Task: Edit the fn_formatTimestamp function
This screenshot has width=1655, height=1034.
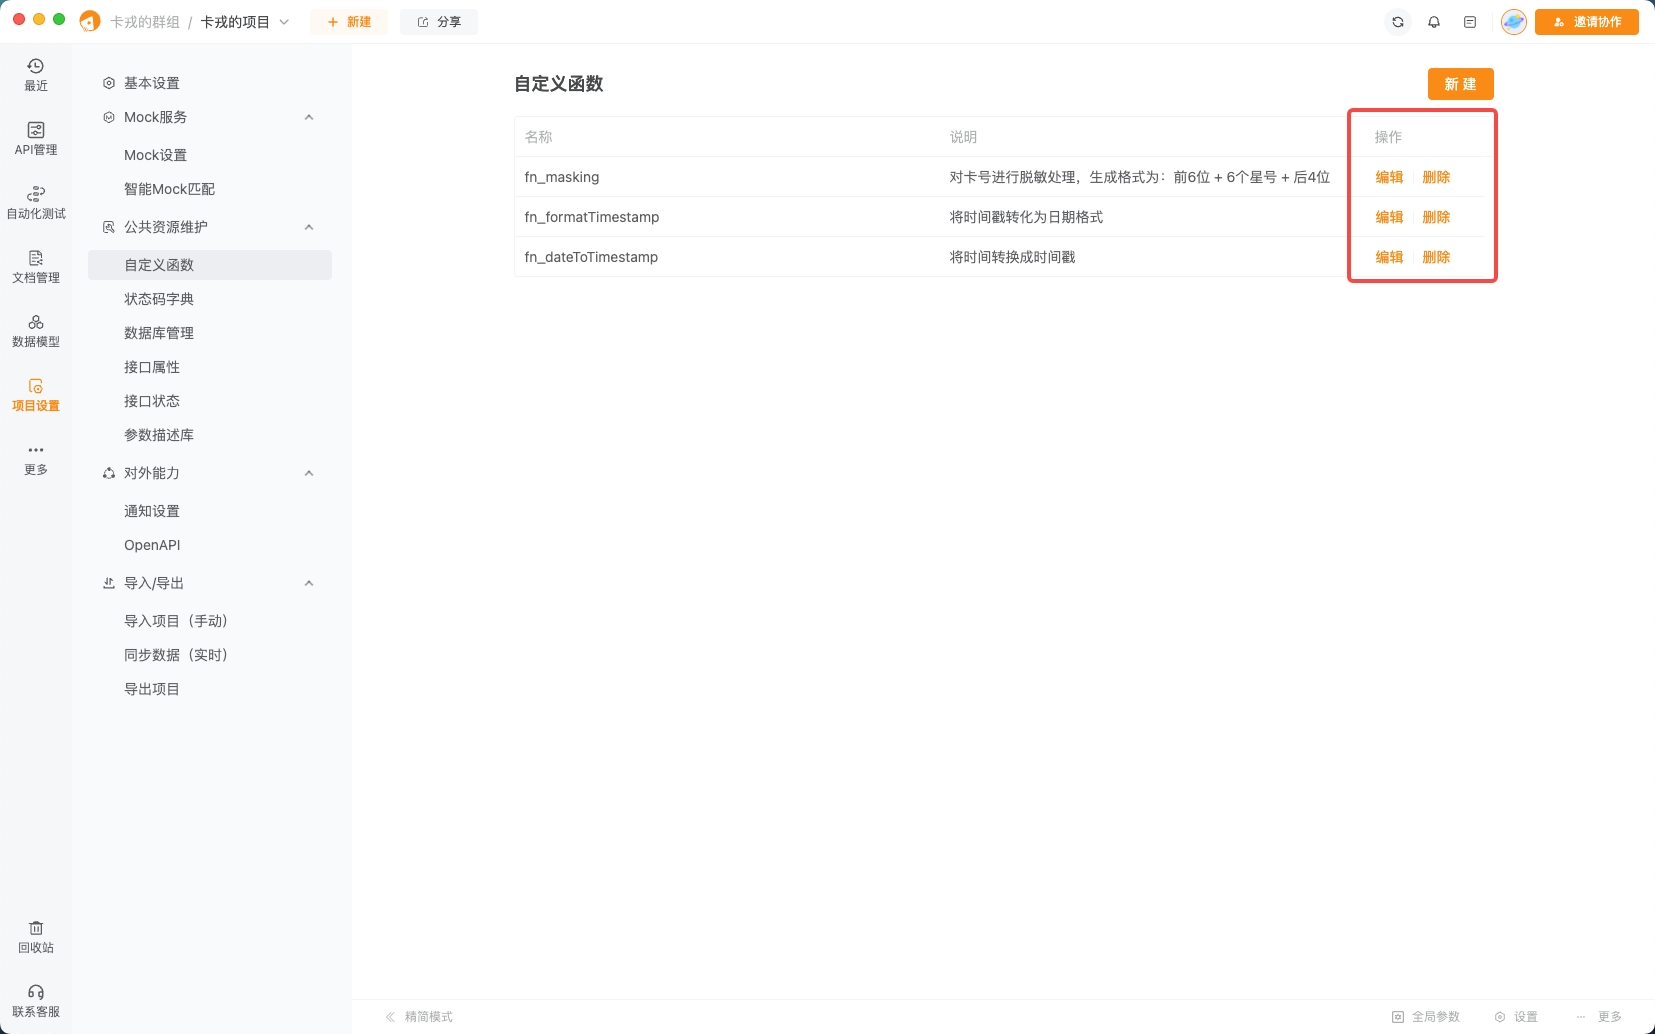Action: (1389, 217)
